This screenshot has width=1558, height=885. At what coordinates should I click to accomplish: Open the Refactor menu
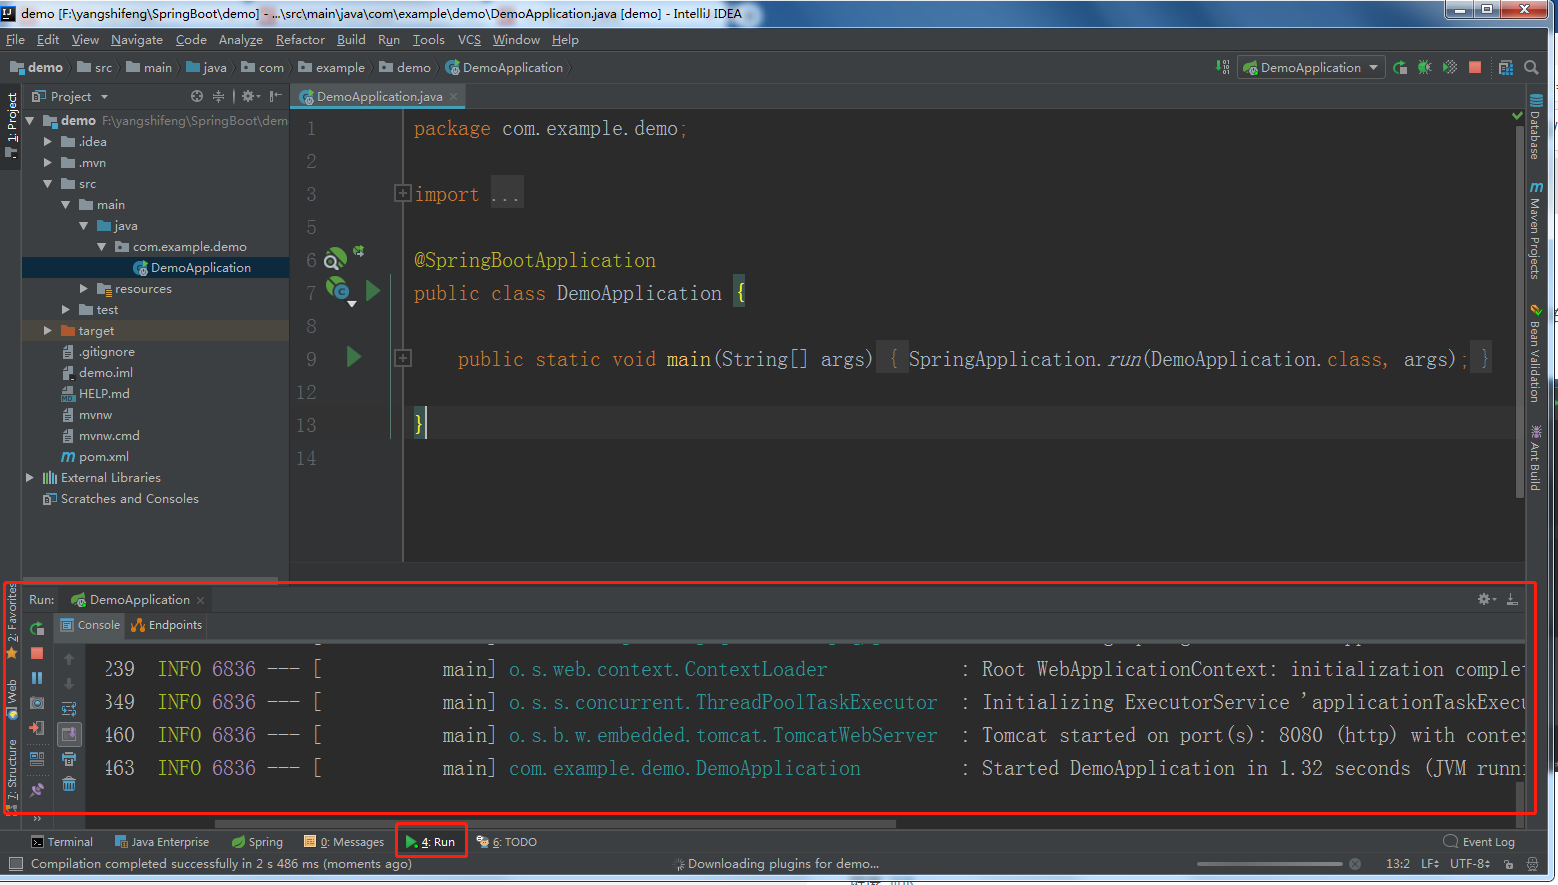point(300,40)
